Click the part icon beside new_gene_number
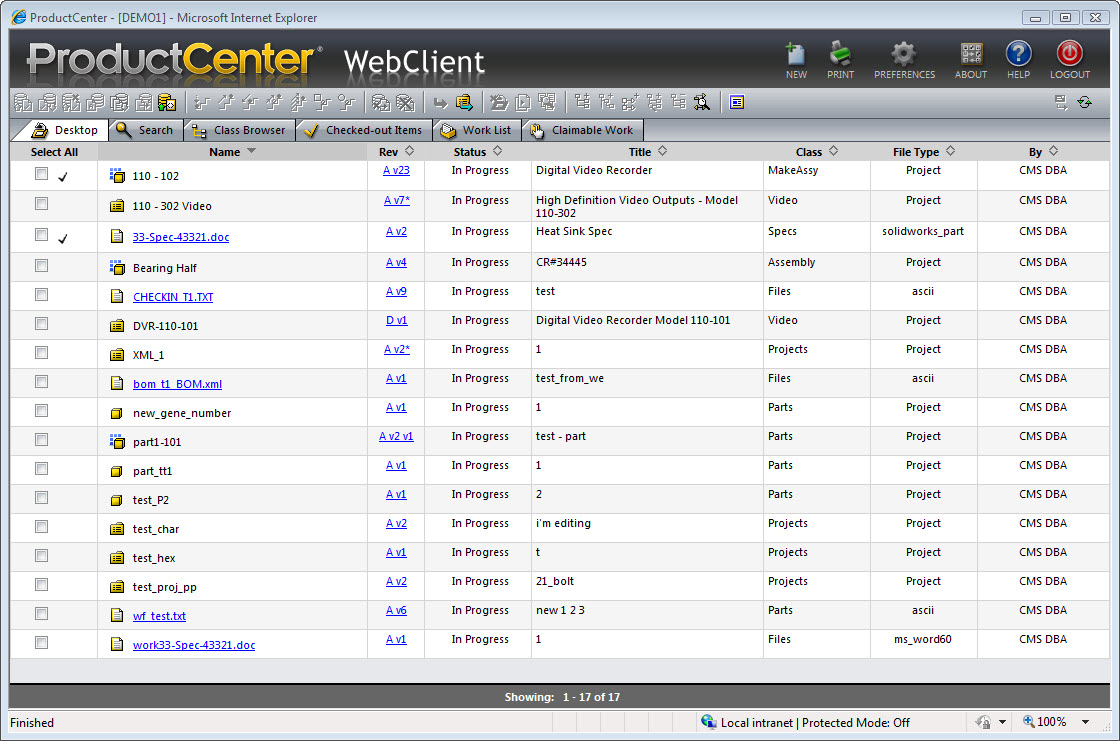 (x=117, y=413)
